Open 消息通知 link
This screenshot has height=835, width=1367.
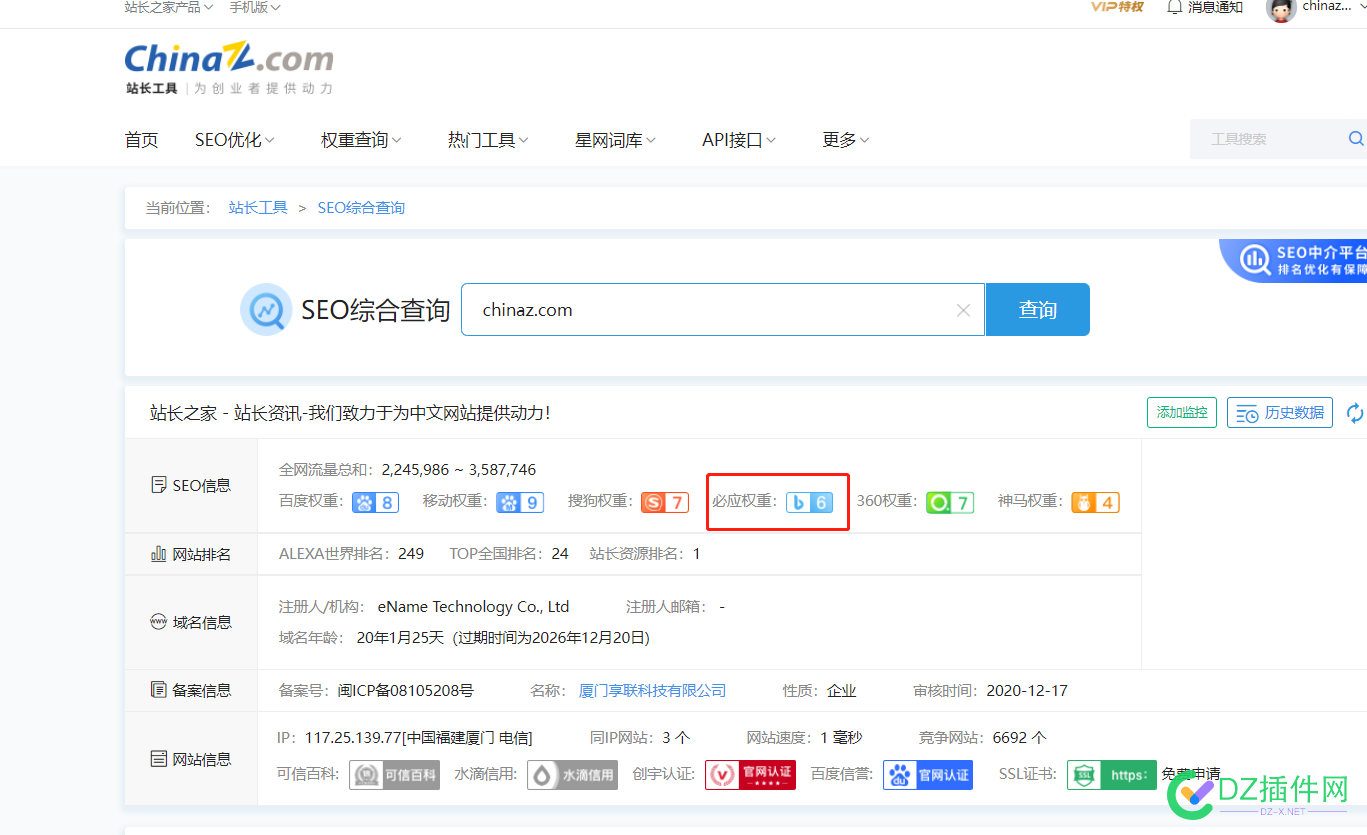1215,7
